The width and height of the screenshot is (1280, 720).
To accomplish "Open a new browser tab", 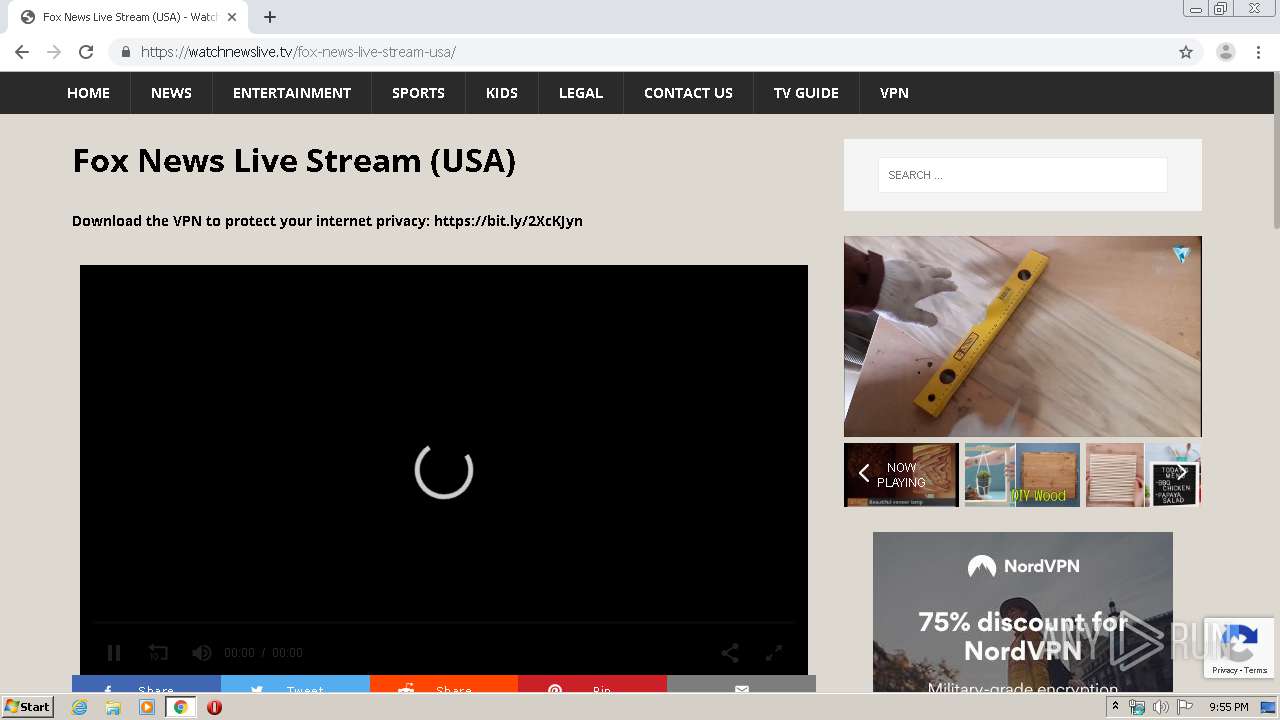I will [270, 17].
